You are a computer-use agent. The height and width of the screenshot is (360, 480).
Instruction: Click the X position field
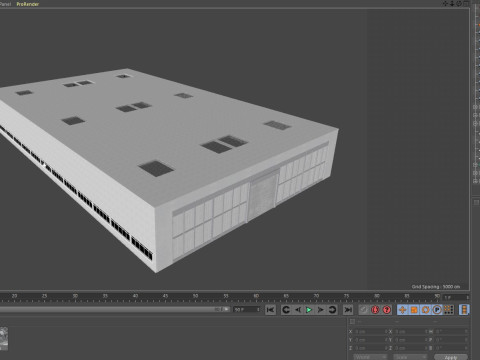point(370,332)
